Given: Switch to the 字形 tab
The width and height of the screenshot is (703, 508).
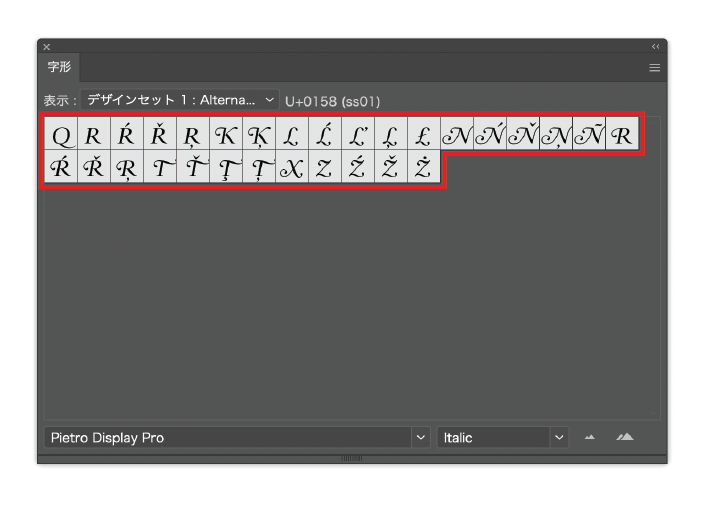Looking at the screenshot, I should [59, 67].
